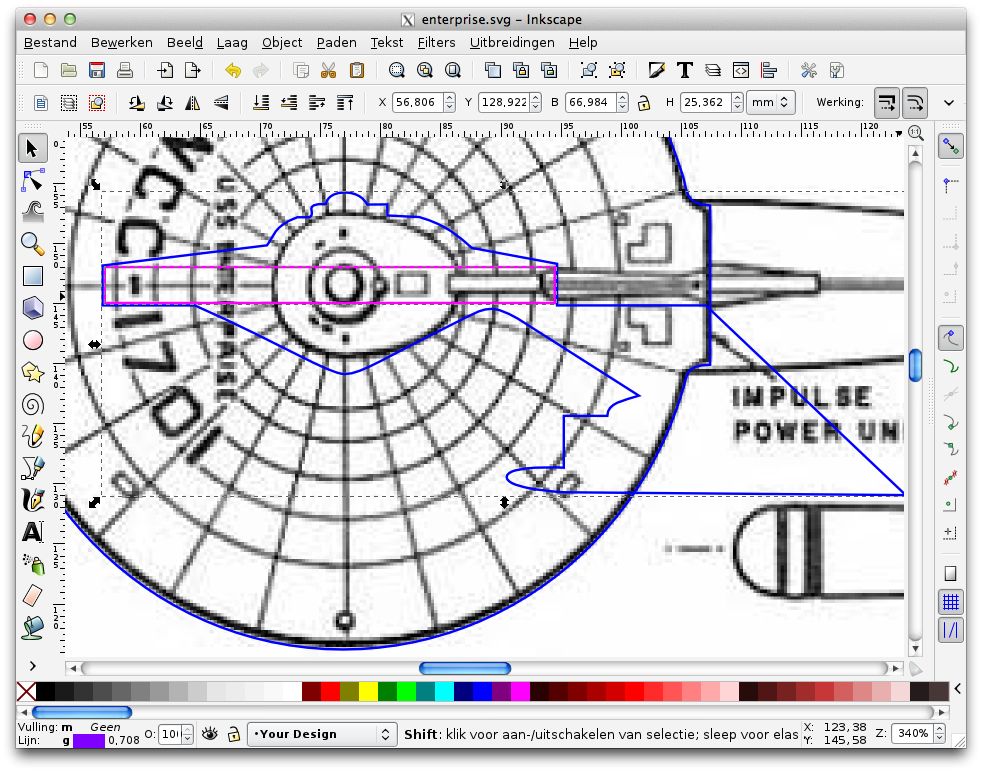Open the Uitbreidingen menu
This screenshot has width=982, height=772.
coord(512,43)
